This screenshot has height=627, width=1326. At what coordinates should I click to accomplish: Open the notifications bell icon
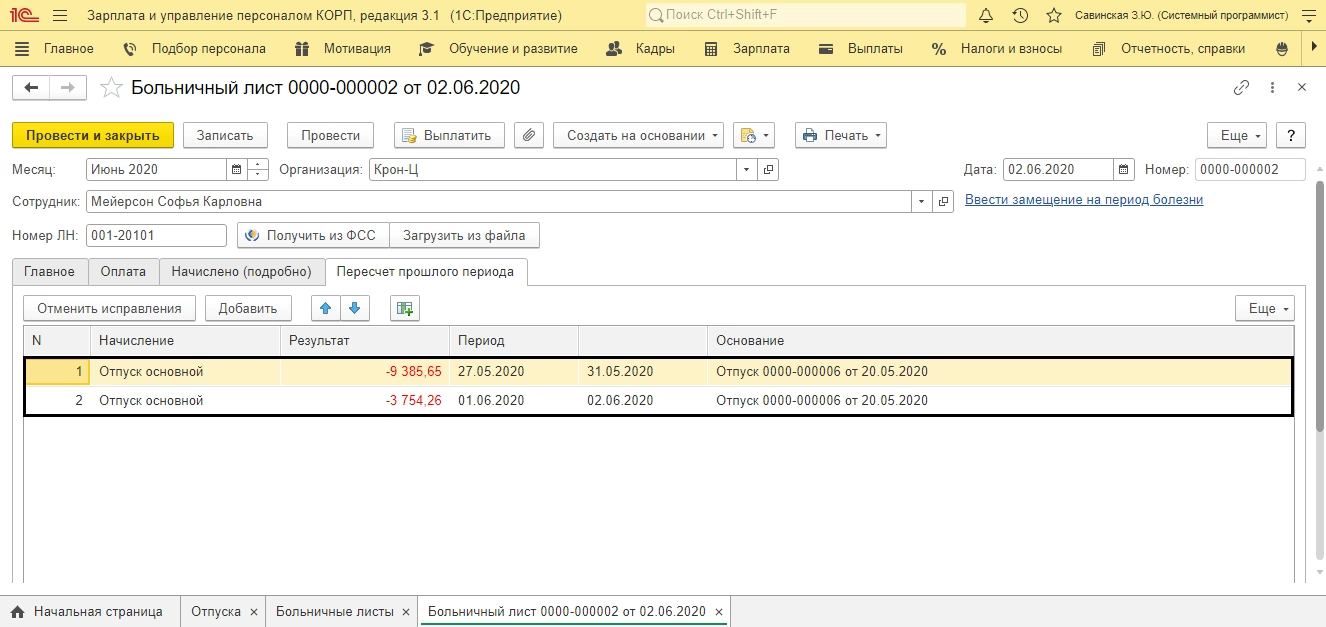(986, 16)
